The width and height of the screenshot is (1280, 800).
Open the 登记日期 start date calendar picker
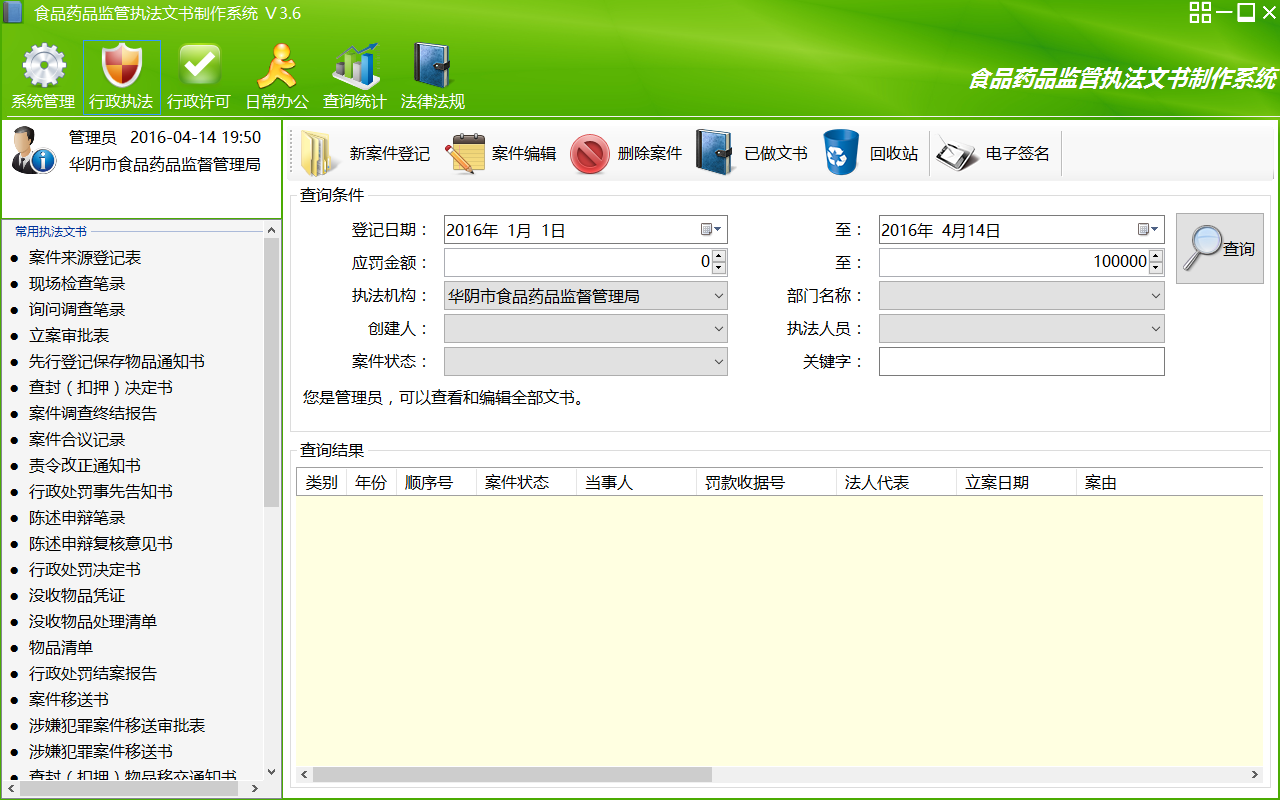click(711, 230)
